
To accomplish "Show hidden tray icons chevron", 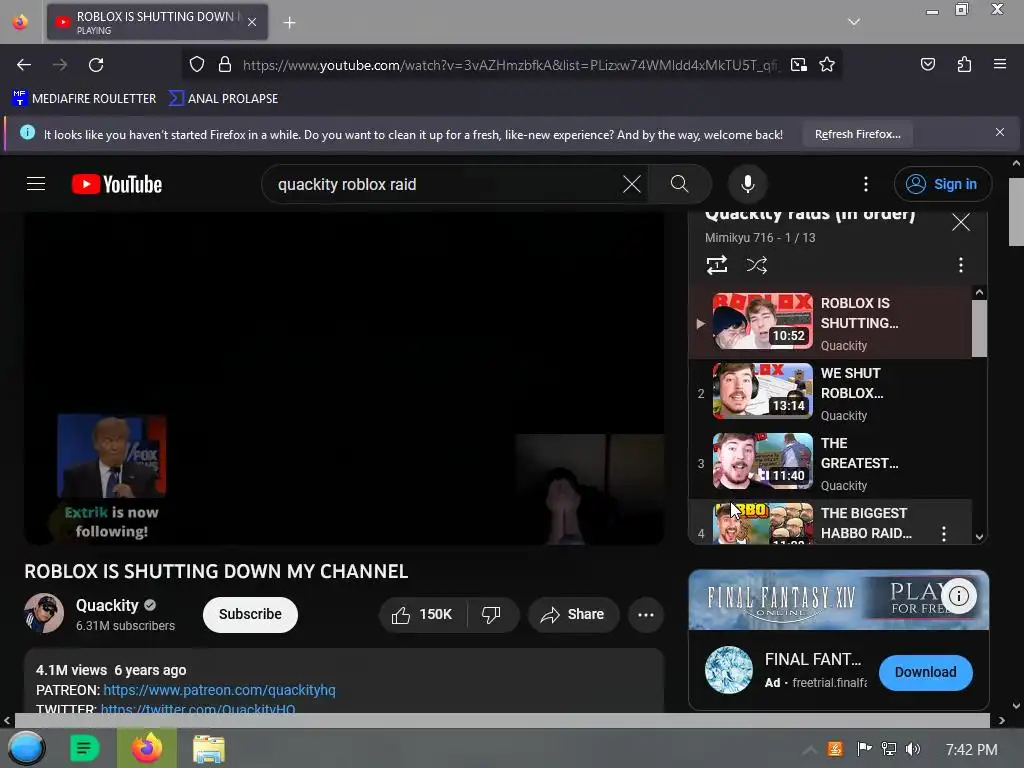I will point(808,750).
